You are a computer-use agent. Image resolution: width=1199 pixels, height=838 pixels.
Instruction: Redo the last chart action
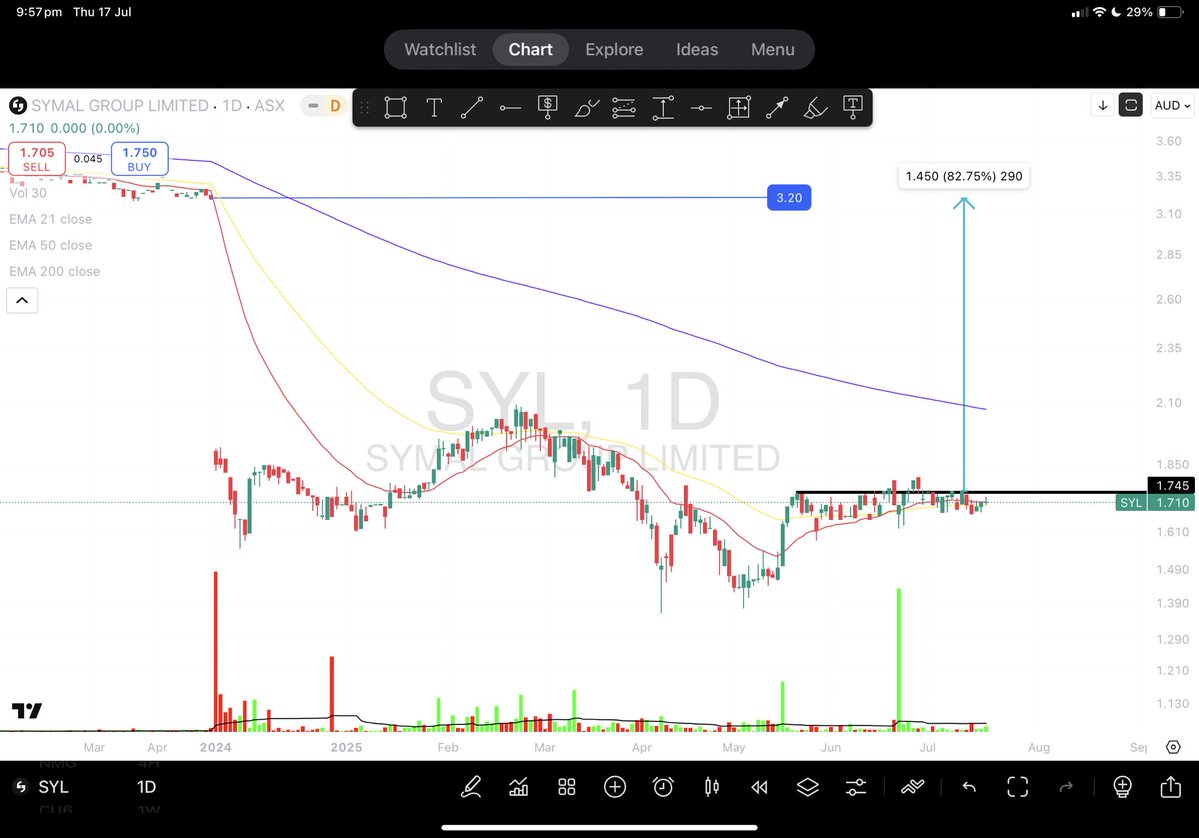pyautogui.click(x=1066, y=786)
